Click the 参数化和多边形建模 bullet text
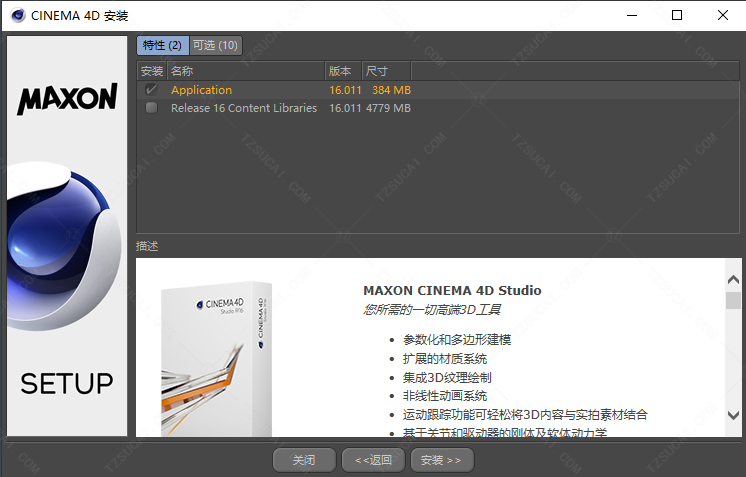Viewport: 746px width, 477px height. click(x=457, y=340)
